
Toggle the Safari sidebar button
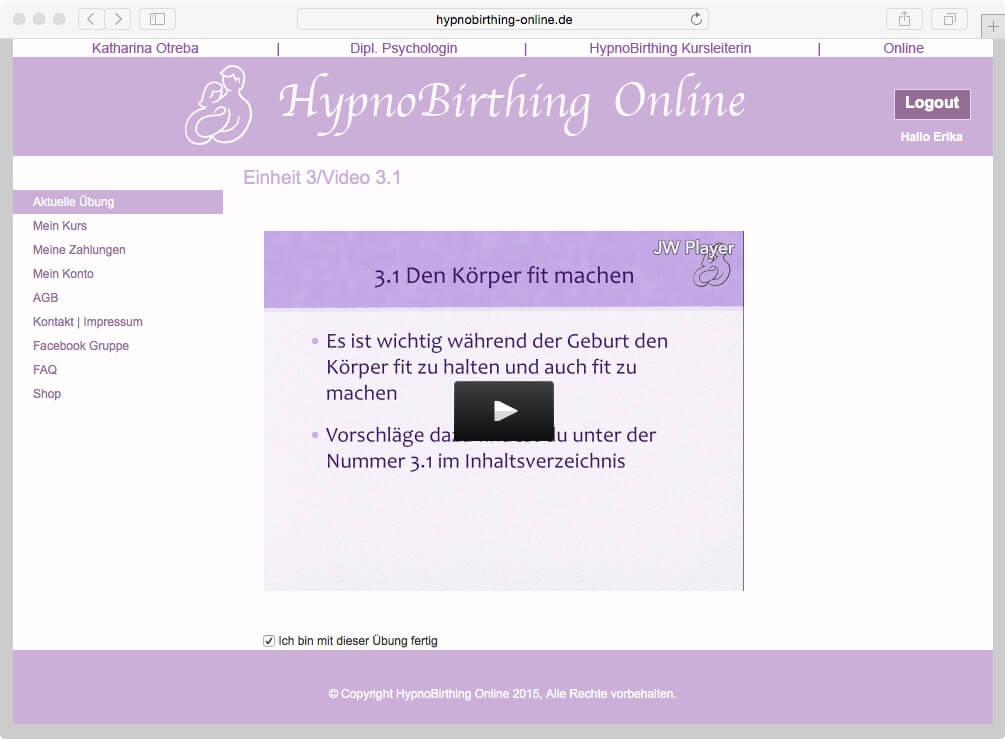pos(157,19)
